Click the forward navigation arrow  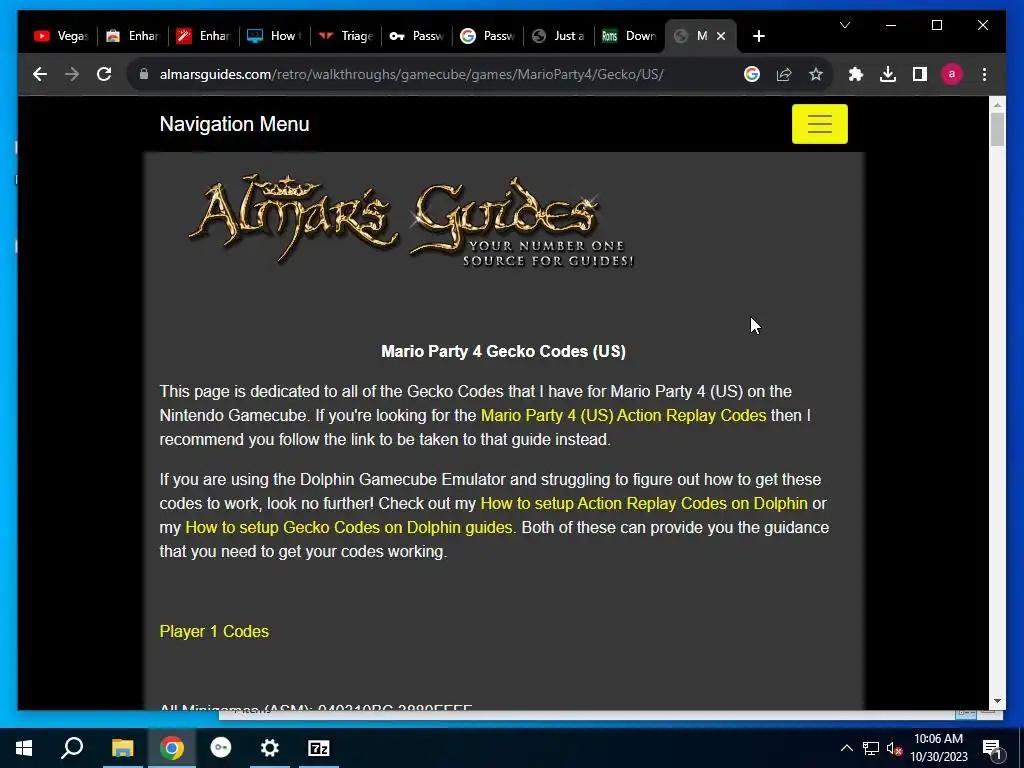click(72, 74)
